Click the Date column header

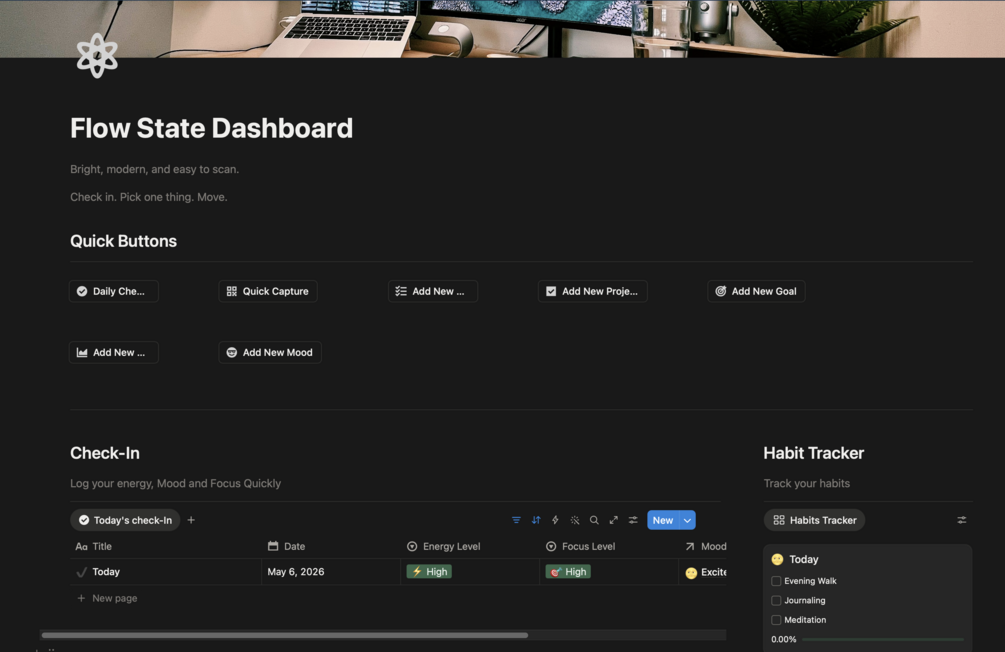pyautogui.click(x=331, y=546)
